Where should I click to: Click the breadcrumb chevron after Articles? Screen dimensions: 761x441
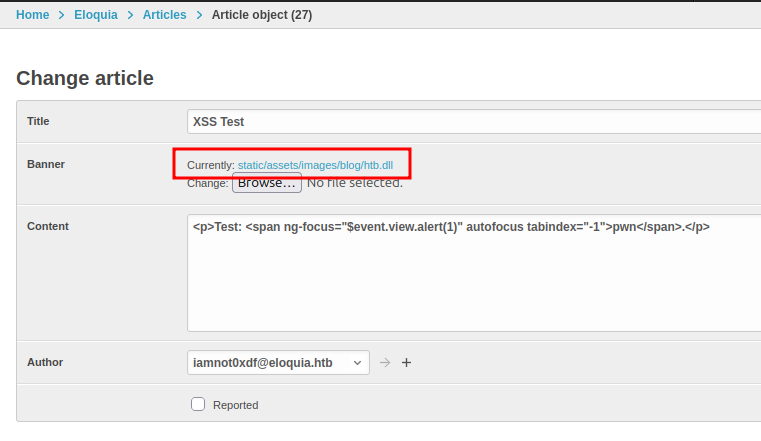point(199,15)
